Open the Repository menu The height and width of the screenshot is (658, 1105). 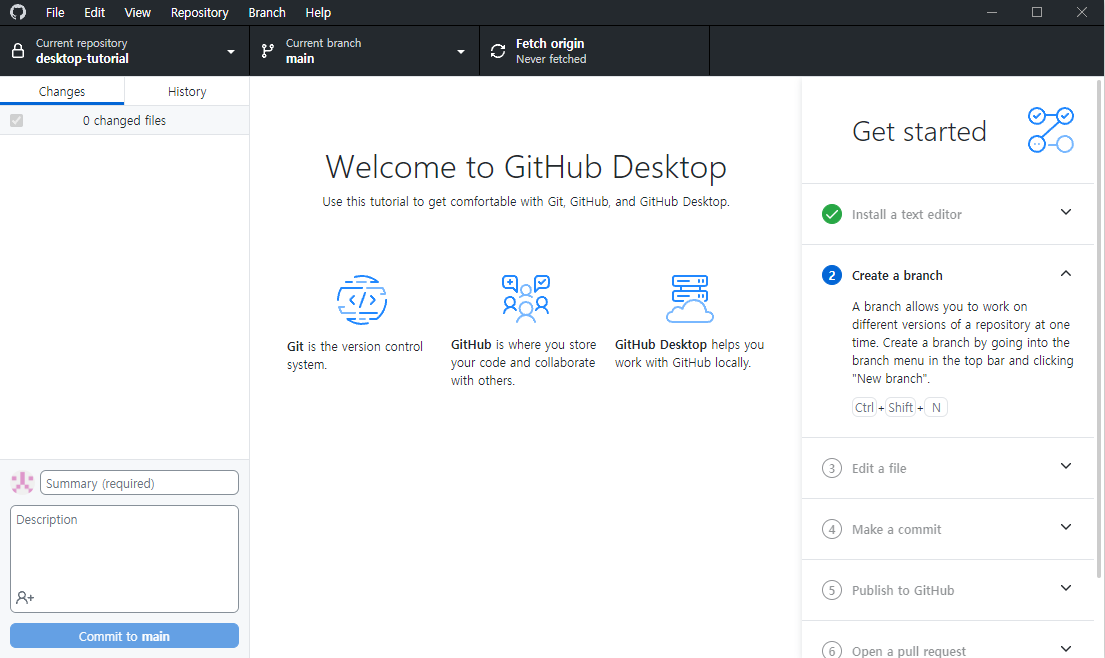point(199,13)
